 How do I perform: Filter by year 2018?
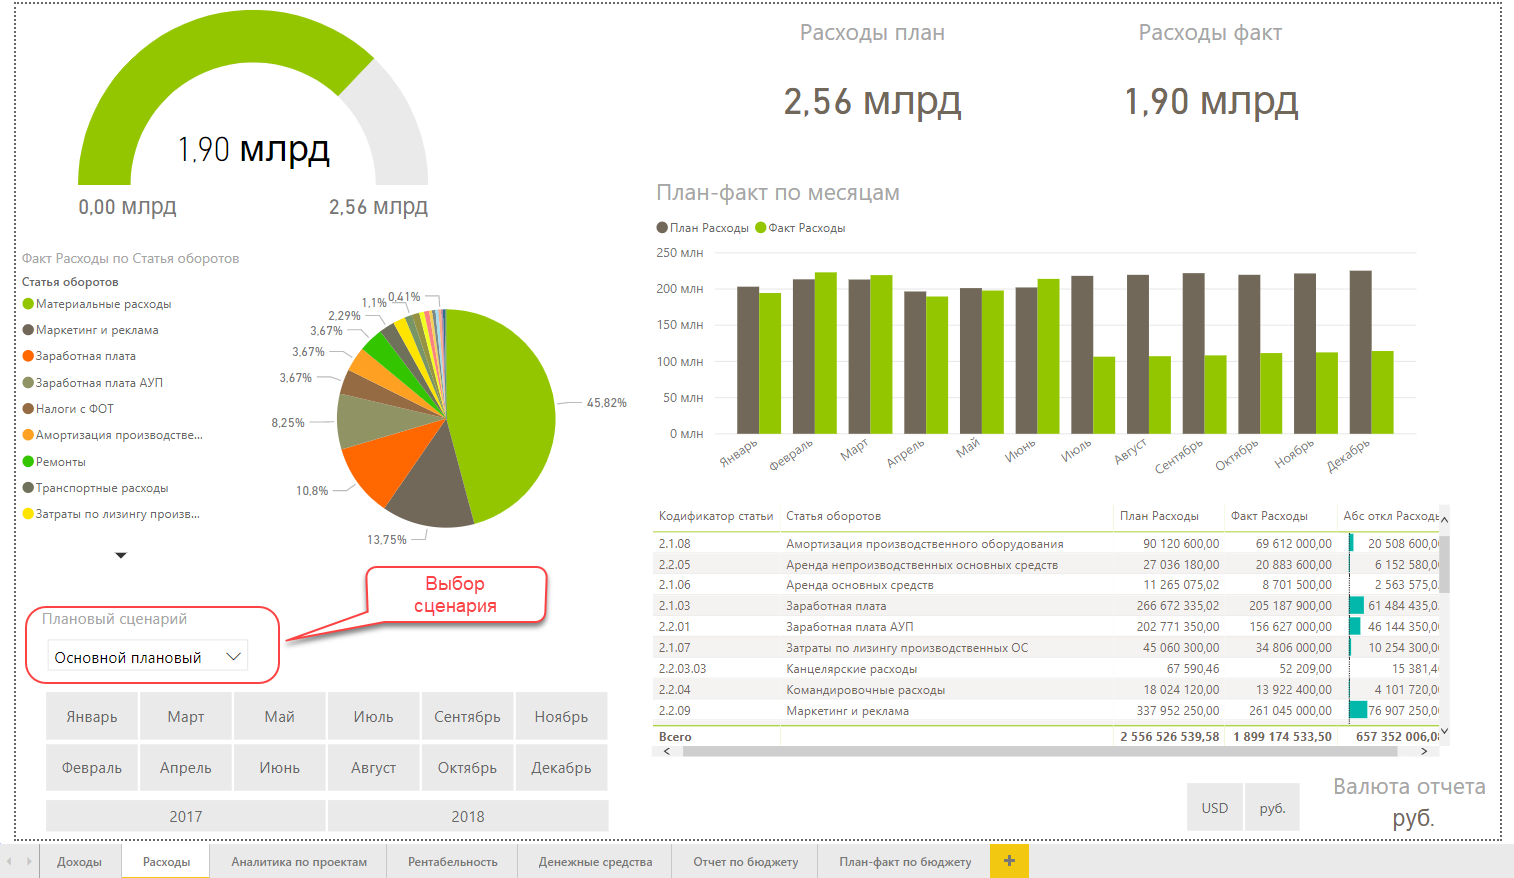tap(468, 816)
